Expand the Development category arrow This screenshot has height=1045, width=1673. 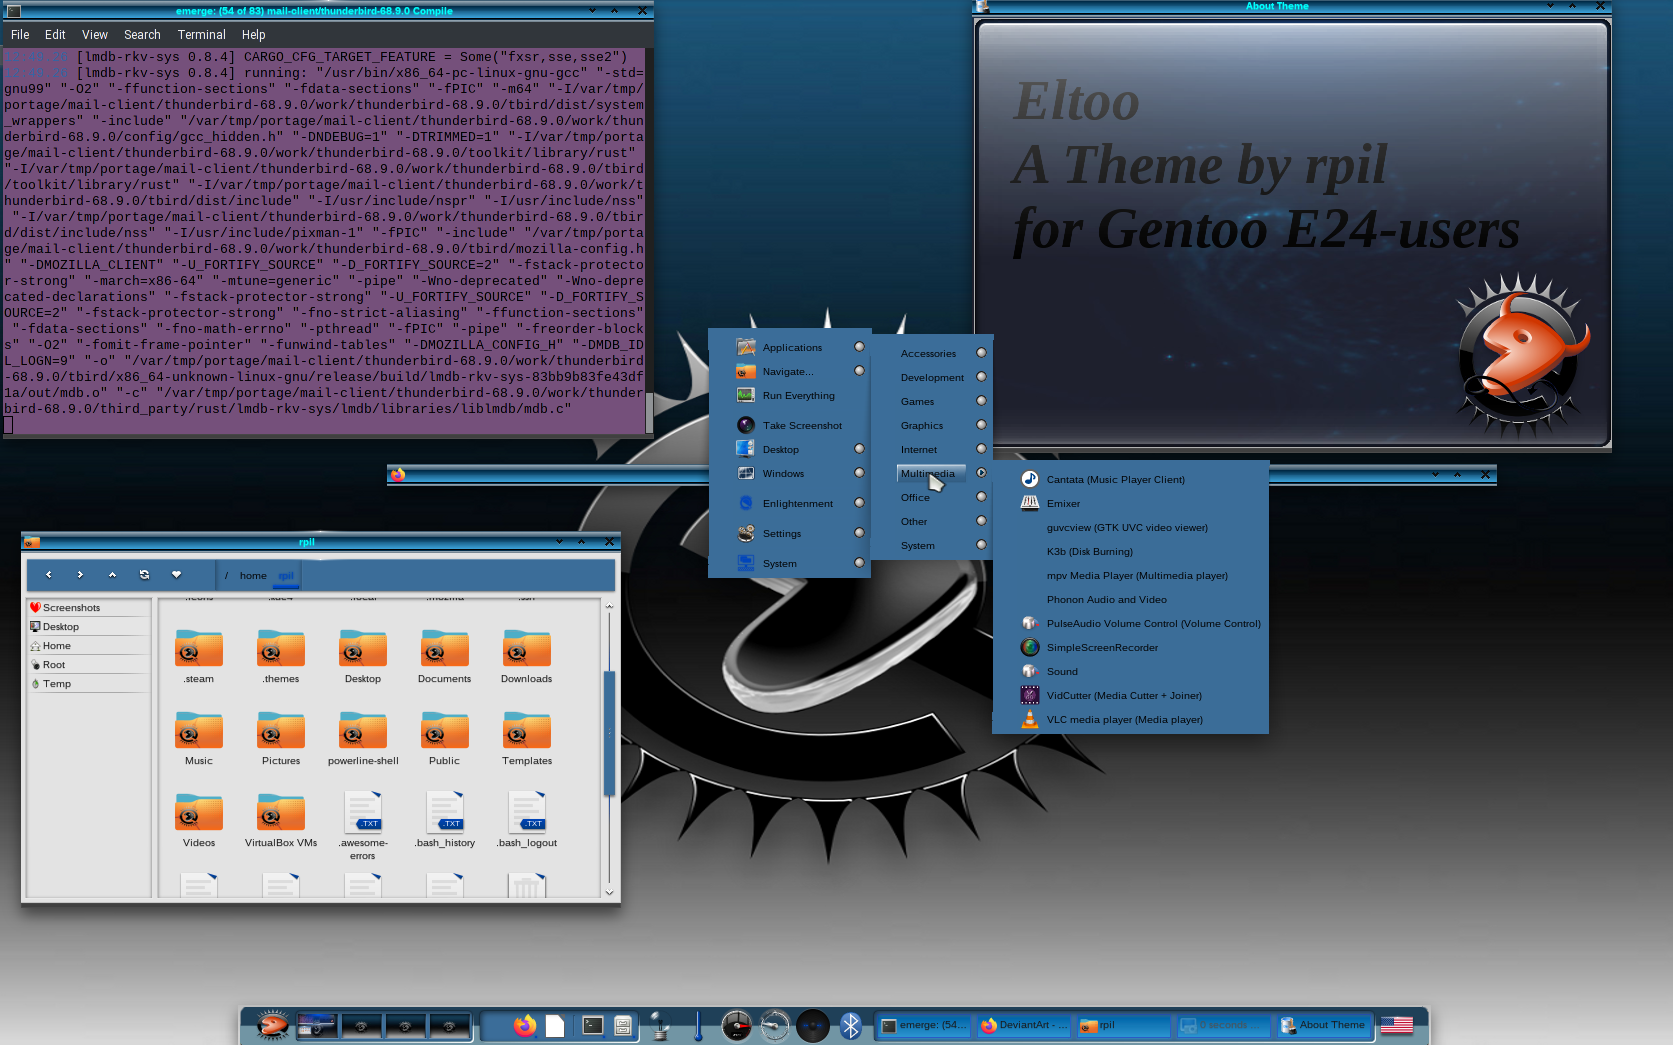[x=981, y=377]
